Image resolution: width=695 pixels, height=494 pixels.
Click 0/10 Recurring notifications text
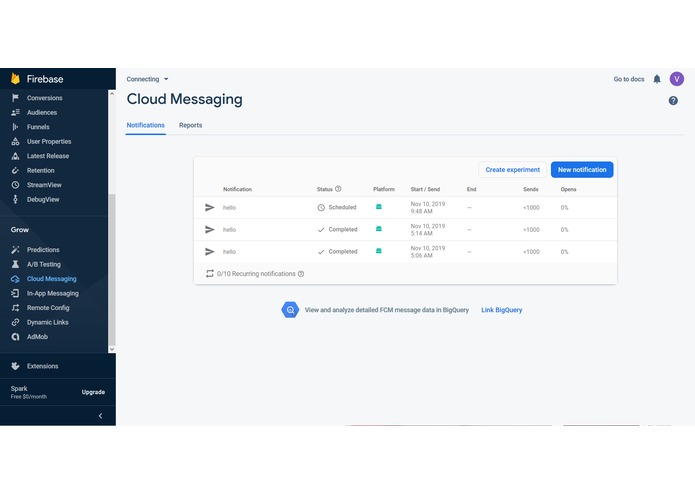(256, 274)
